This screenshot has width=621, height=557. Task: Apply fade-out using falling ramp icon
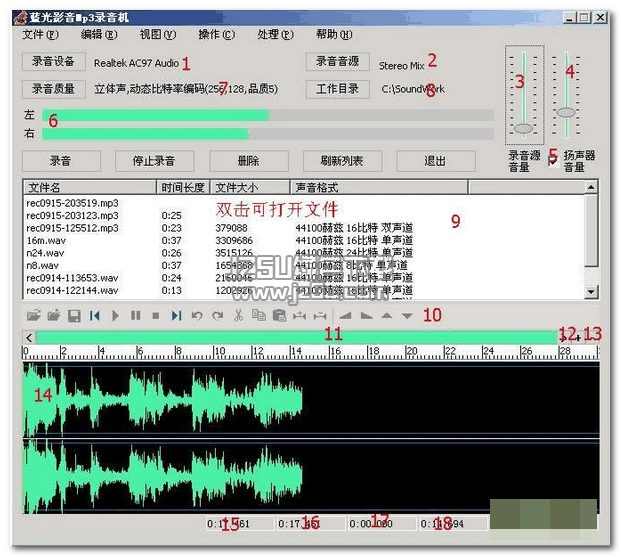tap(366, 316)
